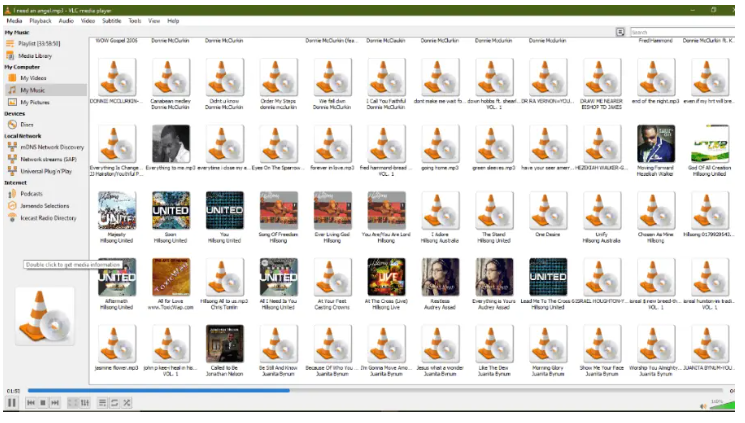The height and width of the screenshot is (423, 745).
Task: Open the Audio menu
Action: click(66, 21)
